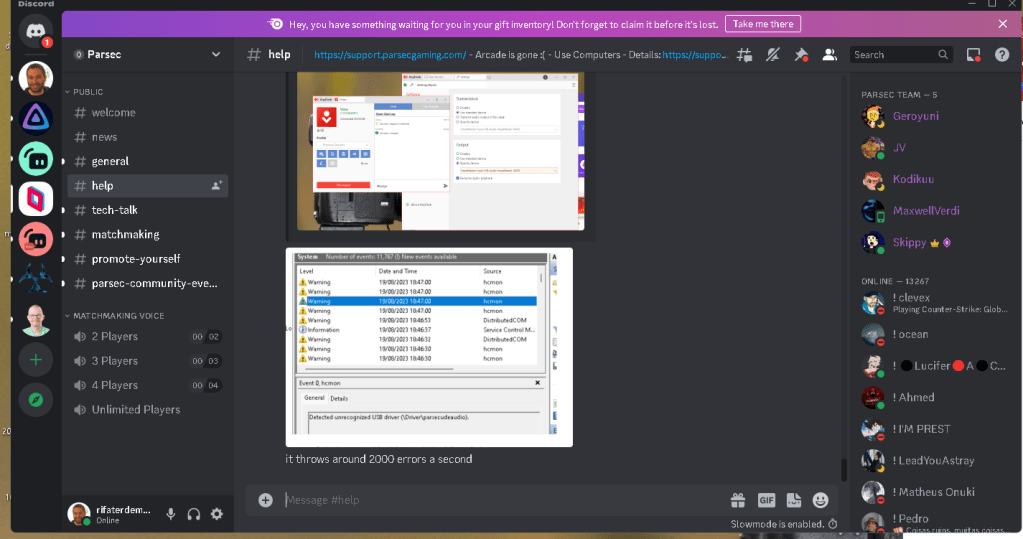This screenshot has width=1023, height=539.
Task: Open member ! clevex profile
Action: [935, 303]
